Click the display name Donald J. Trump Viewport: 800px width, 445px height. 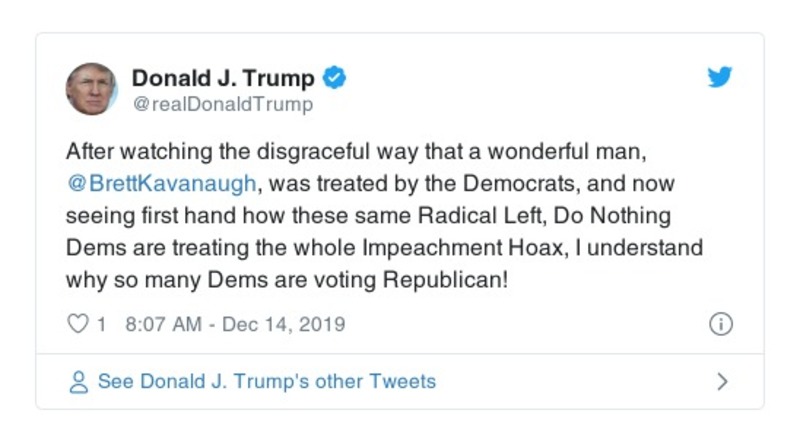pos(223,78)
